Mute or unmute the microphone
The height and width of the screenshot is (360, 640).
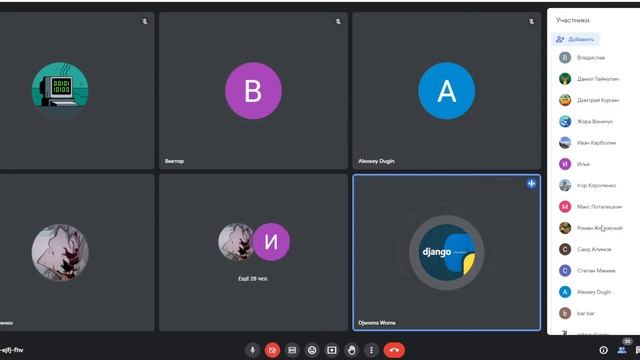click(x=252, y=350)
